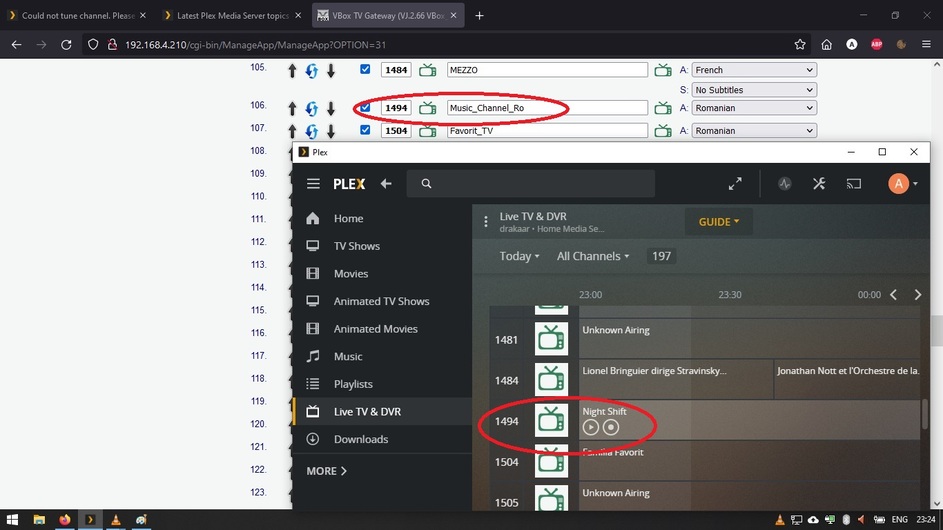Bookmark this page with star icon

800,45
